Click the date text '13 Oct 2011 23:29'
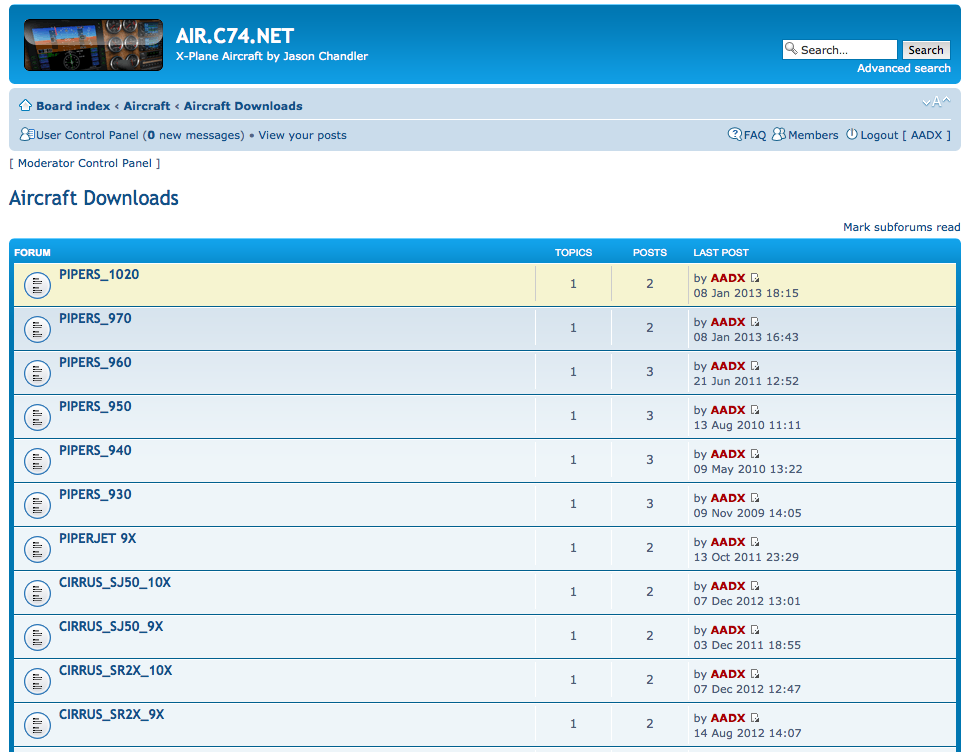 (746, 556)
